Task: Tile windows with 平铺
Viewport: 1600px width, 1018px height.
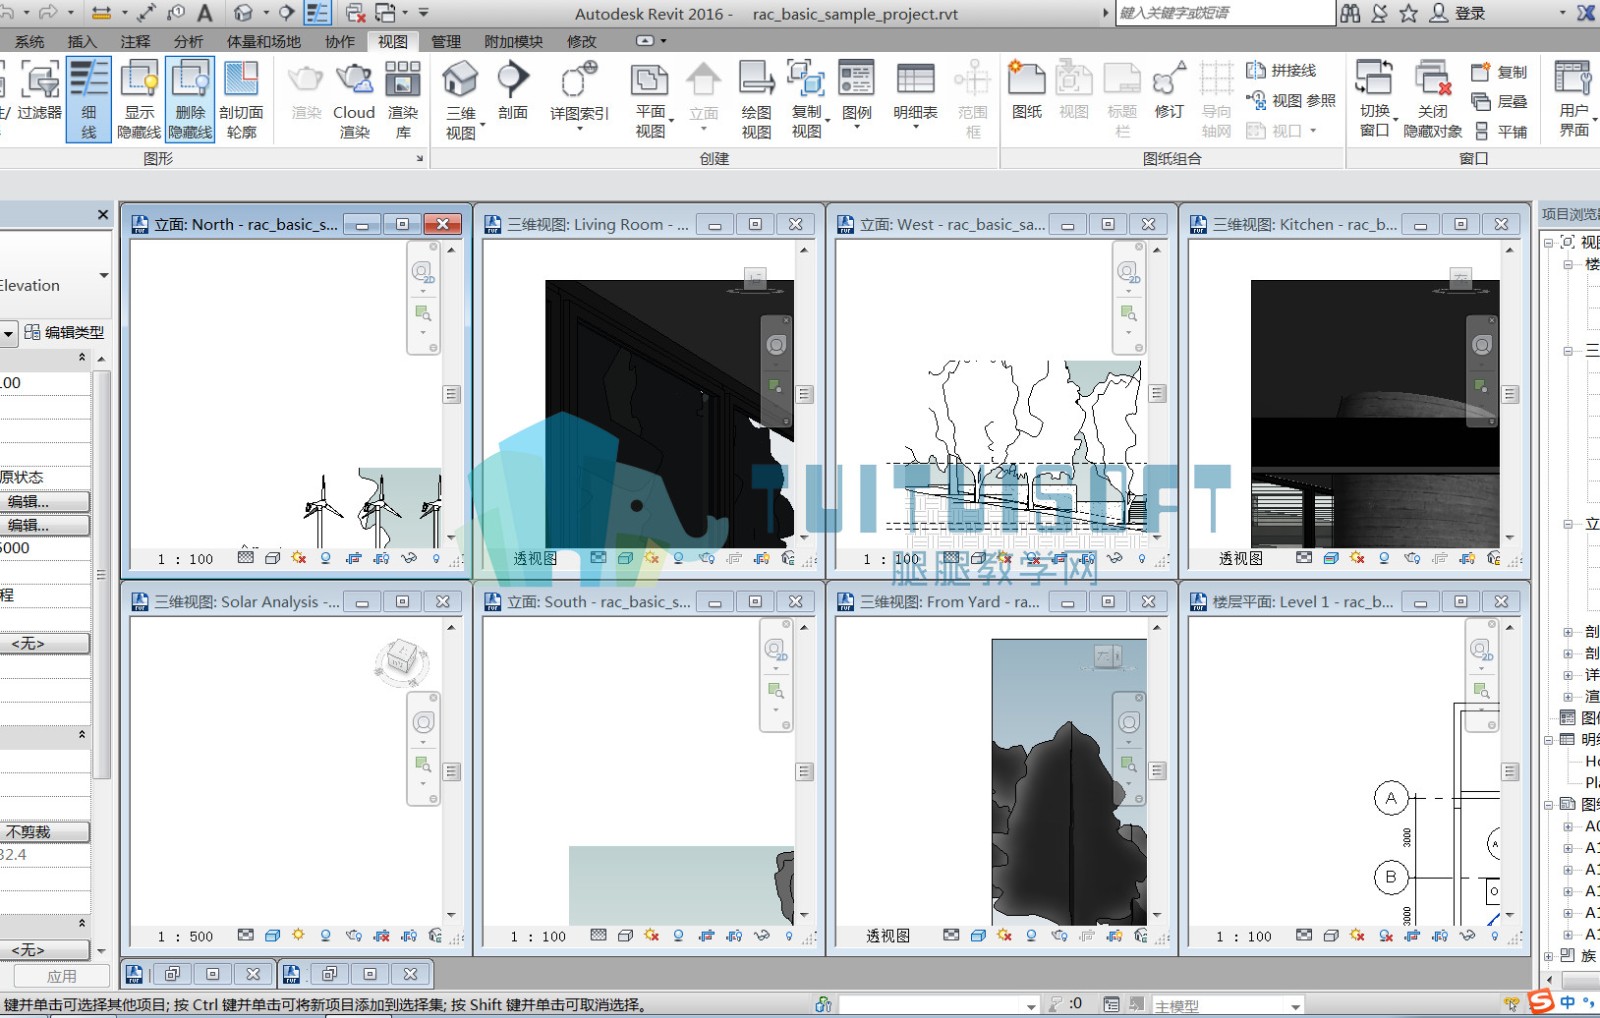Action: pyautogui.click(x=1501, y=131)
